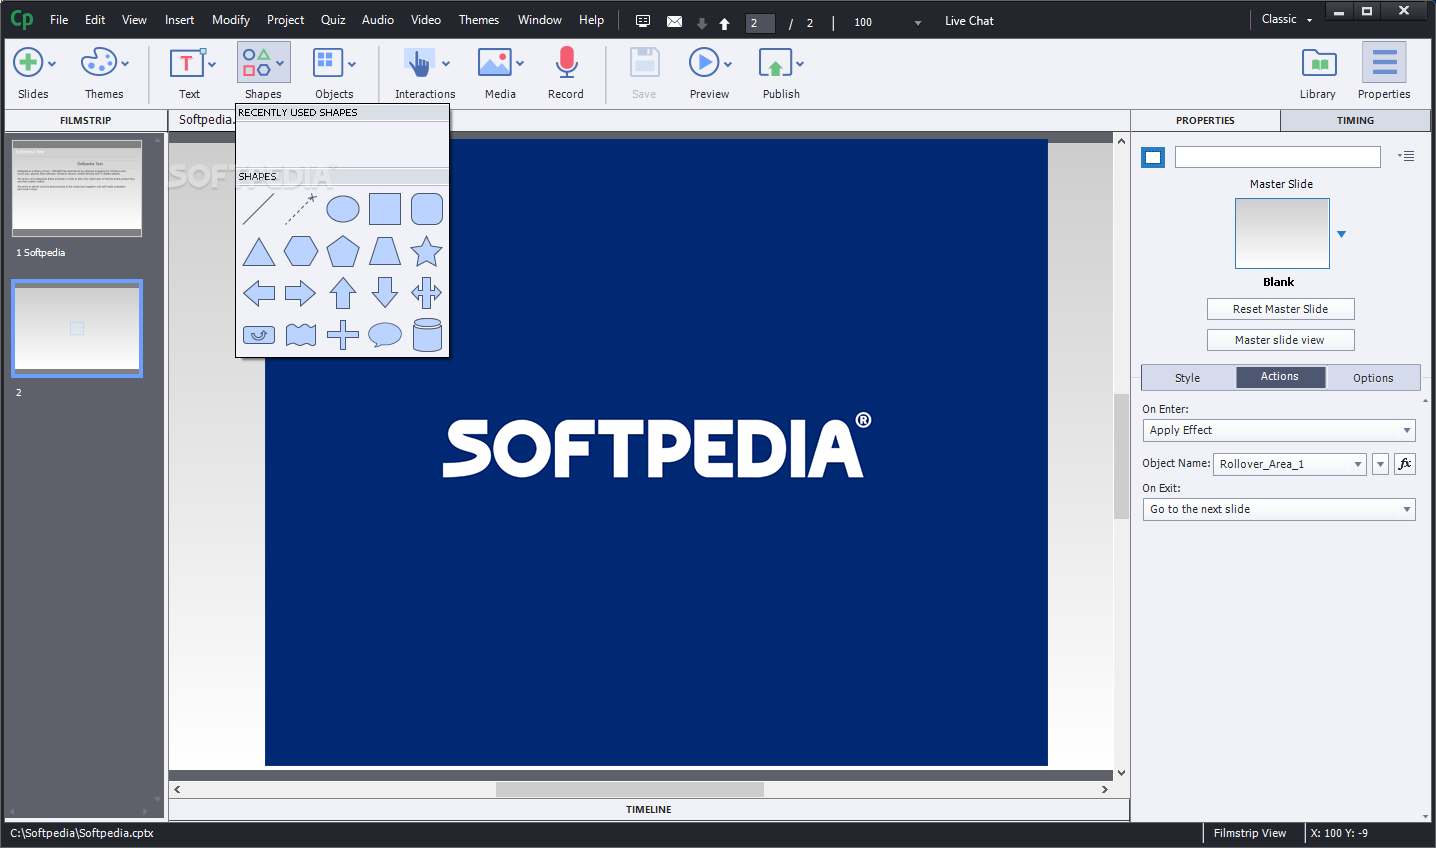The width and height of the screenshot is (1436, 848).
Task: Expand the Master Slide picker arrow
Action: coord(1341,234)
